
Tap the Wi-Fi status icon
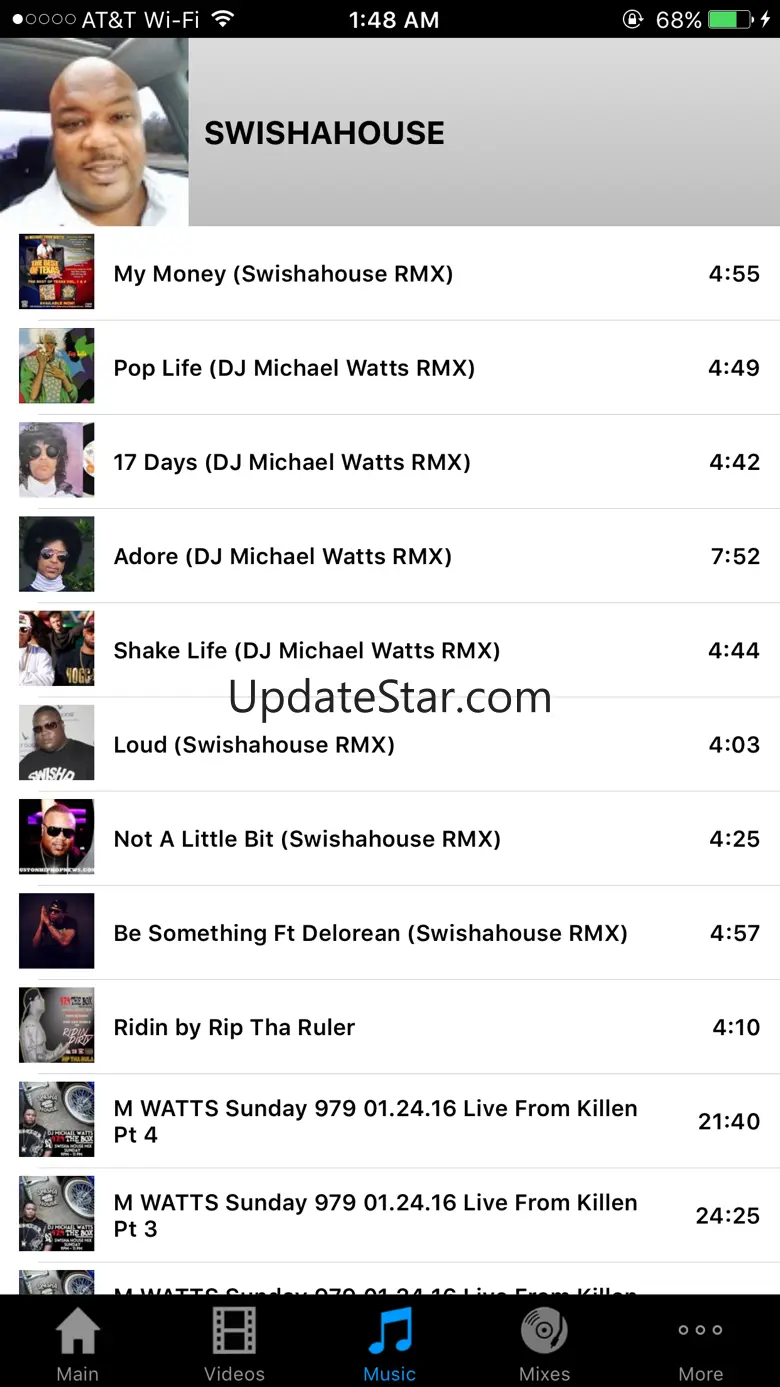(222, 19)
